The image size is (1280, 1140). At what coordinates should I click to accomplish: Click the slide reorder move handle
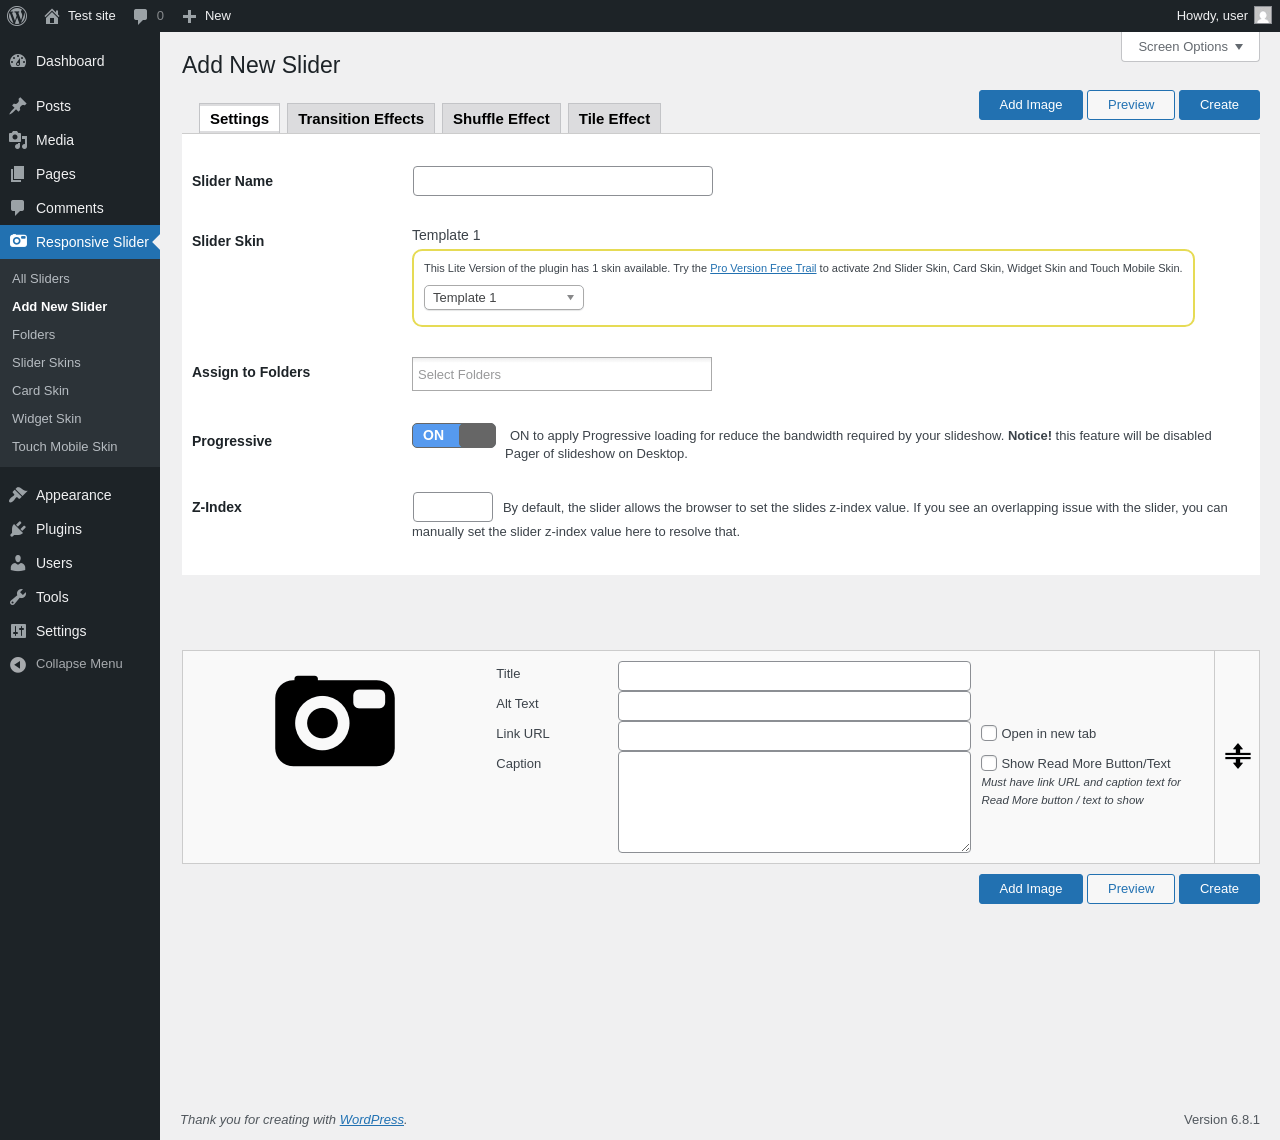tap(1238, 756)
